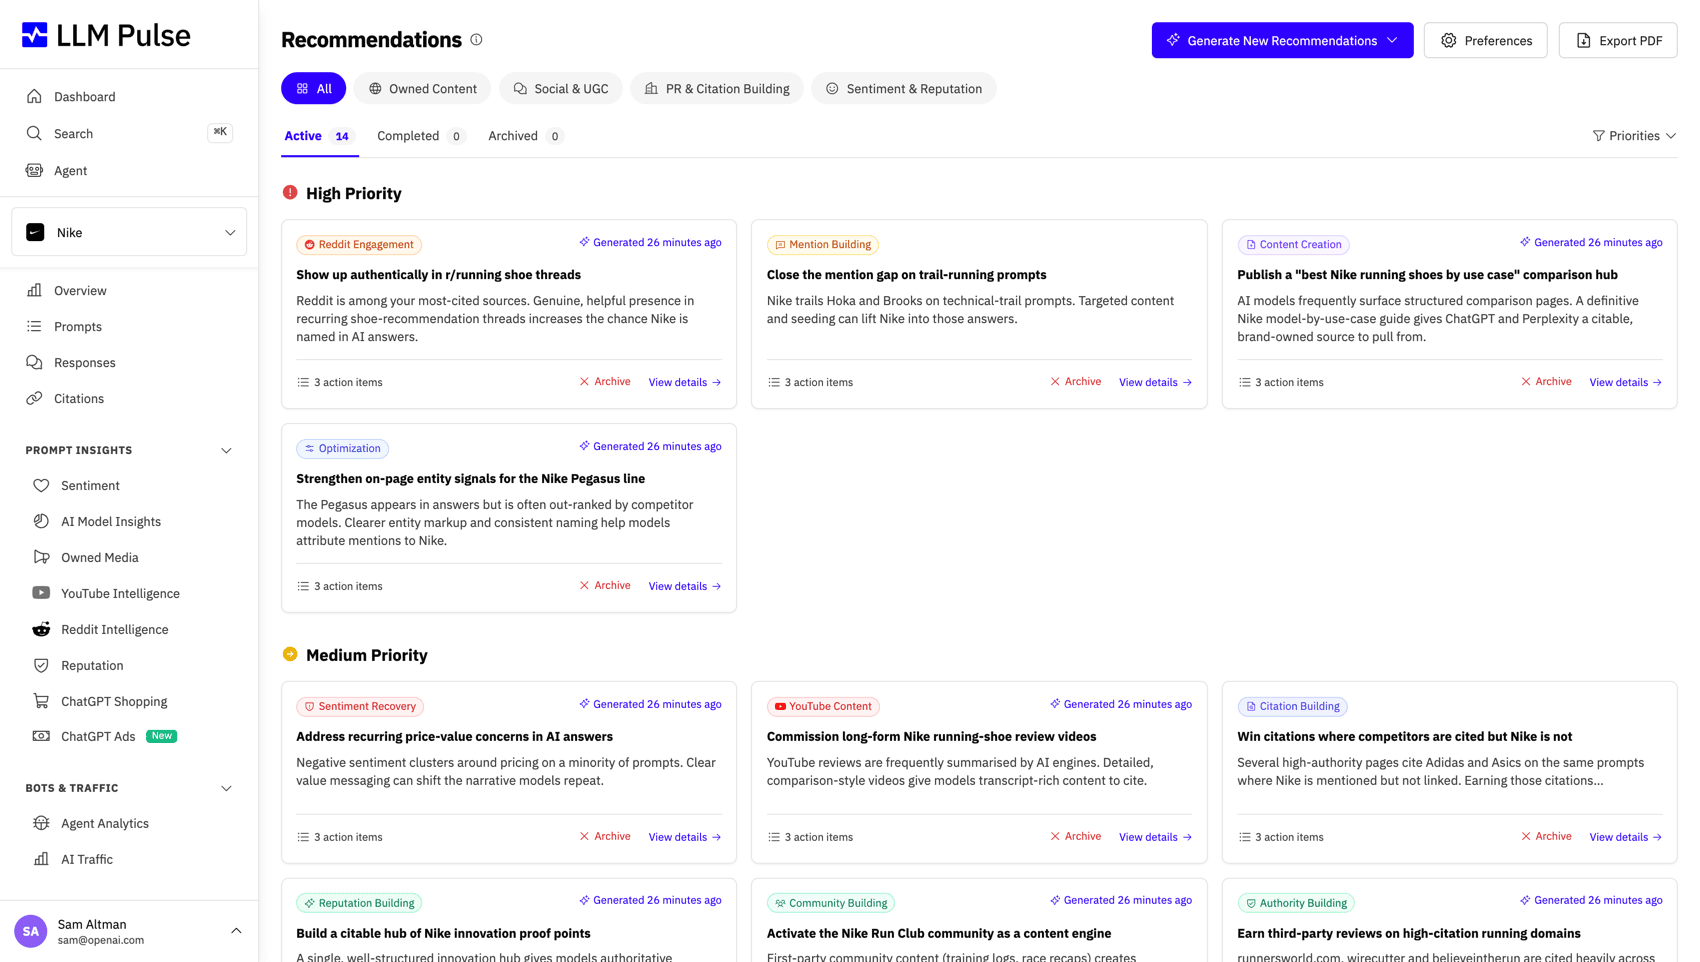1700x962 pixels.
Task: Click the Mention Building tag
Action: pos(823,245)
